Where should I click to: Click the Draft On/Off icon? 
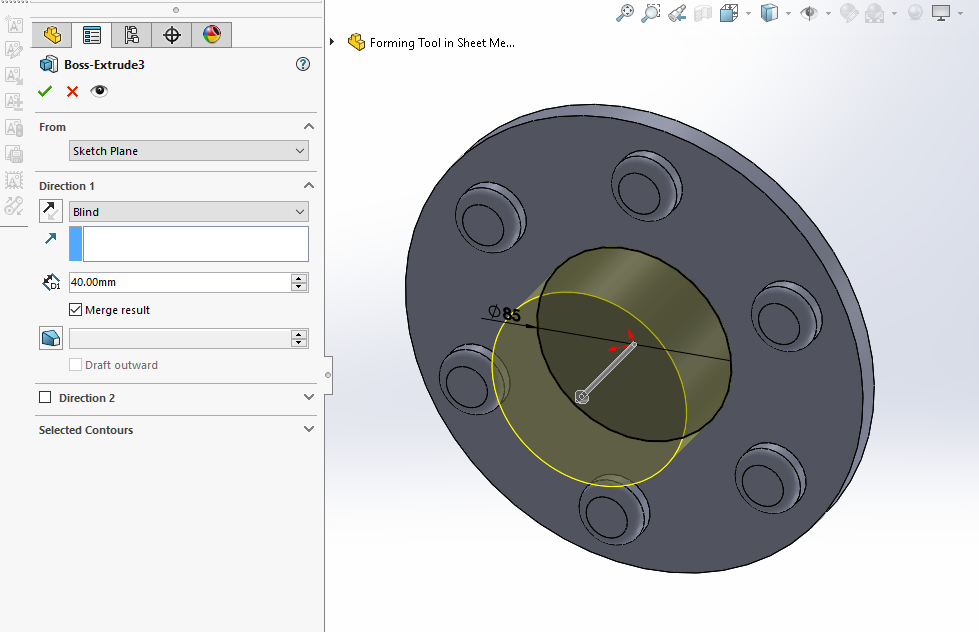[50, 339]
